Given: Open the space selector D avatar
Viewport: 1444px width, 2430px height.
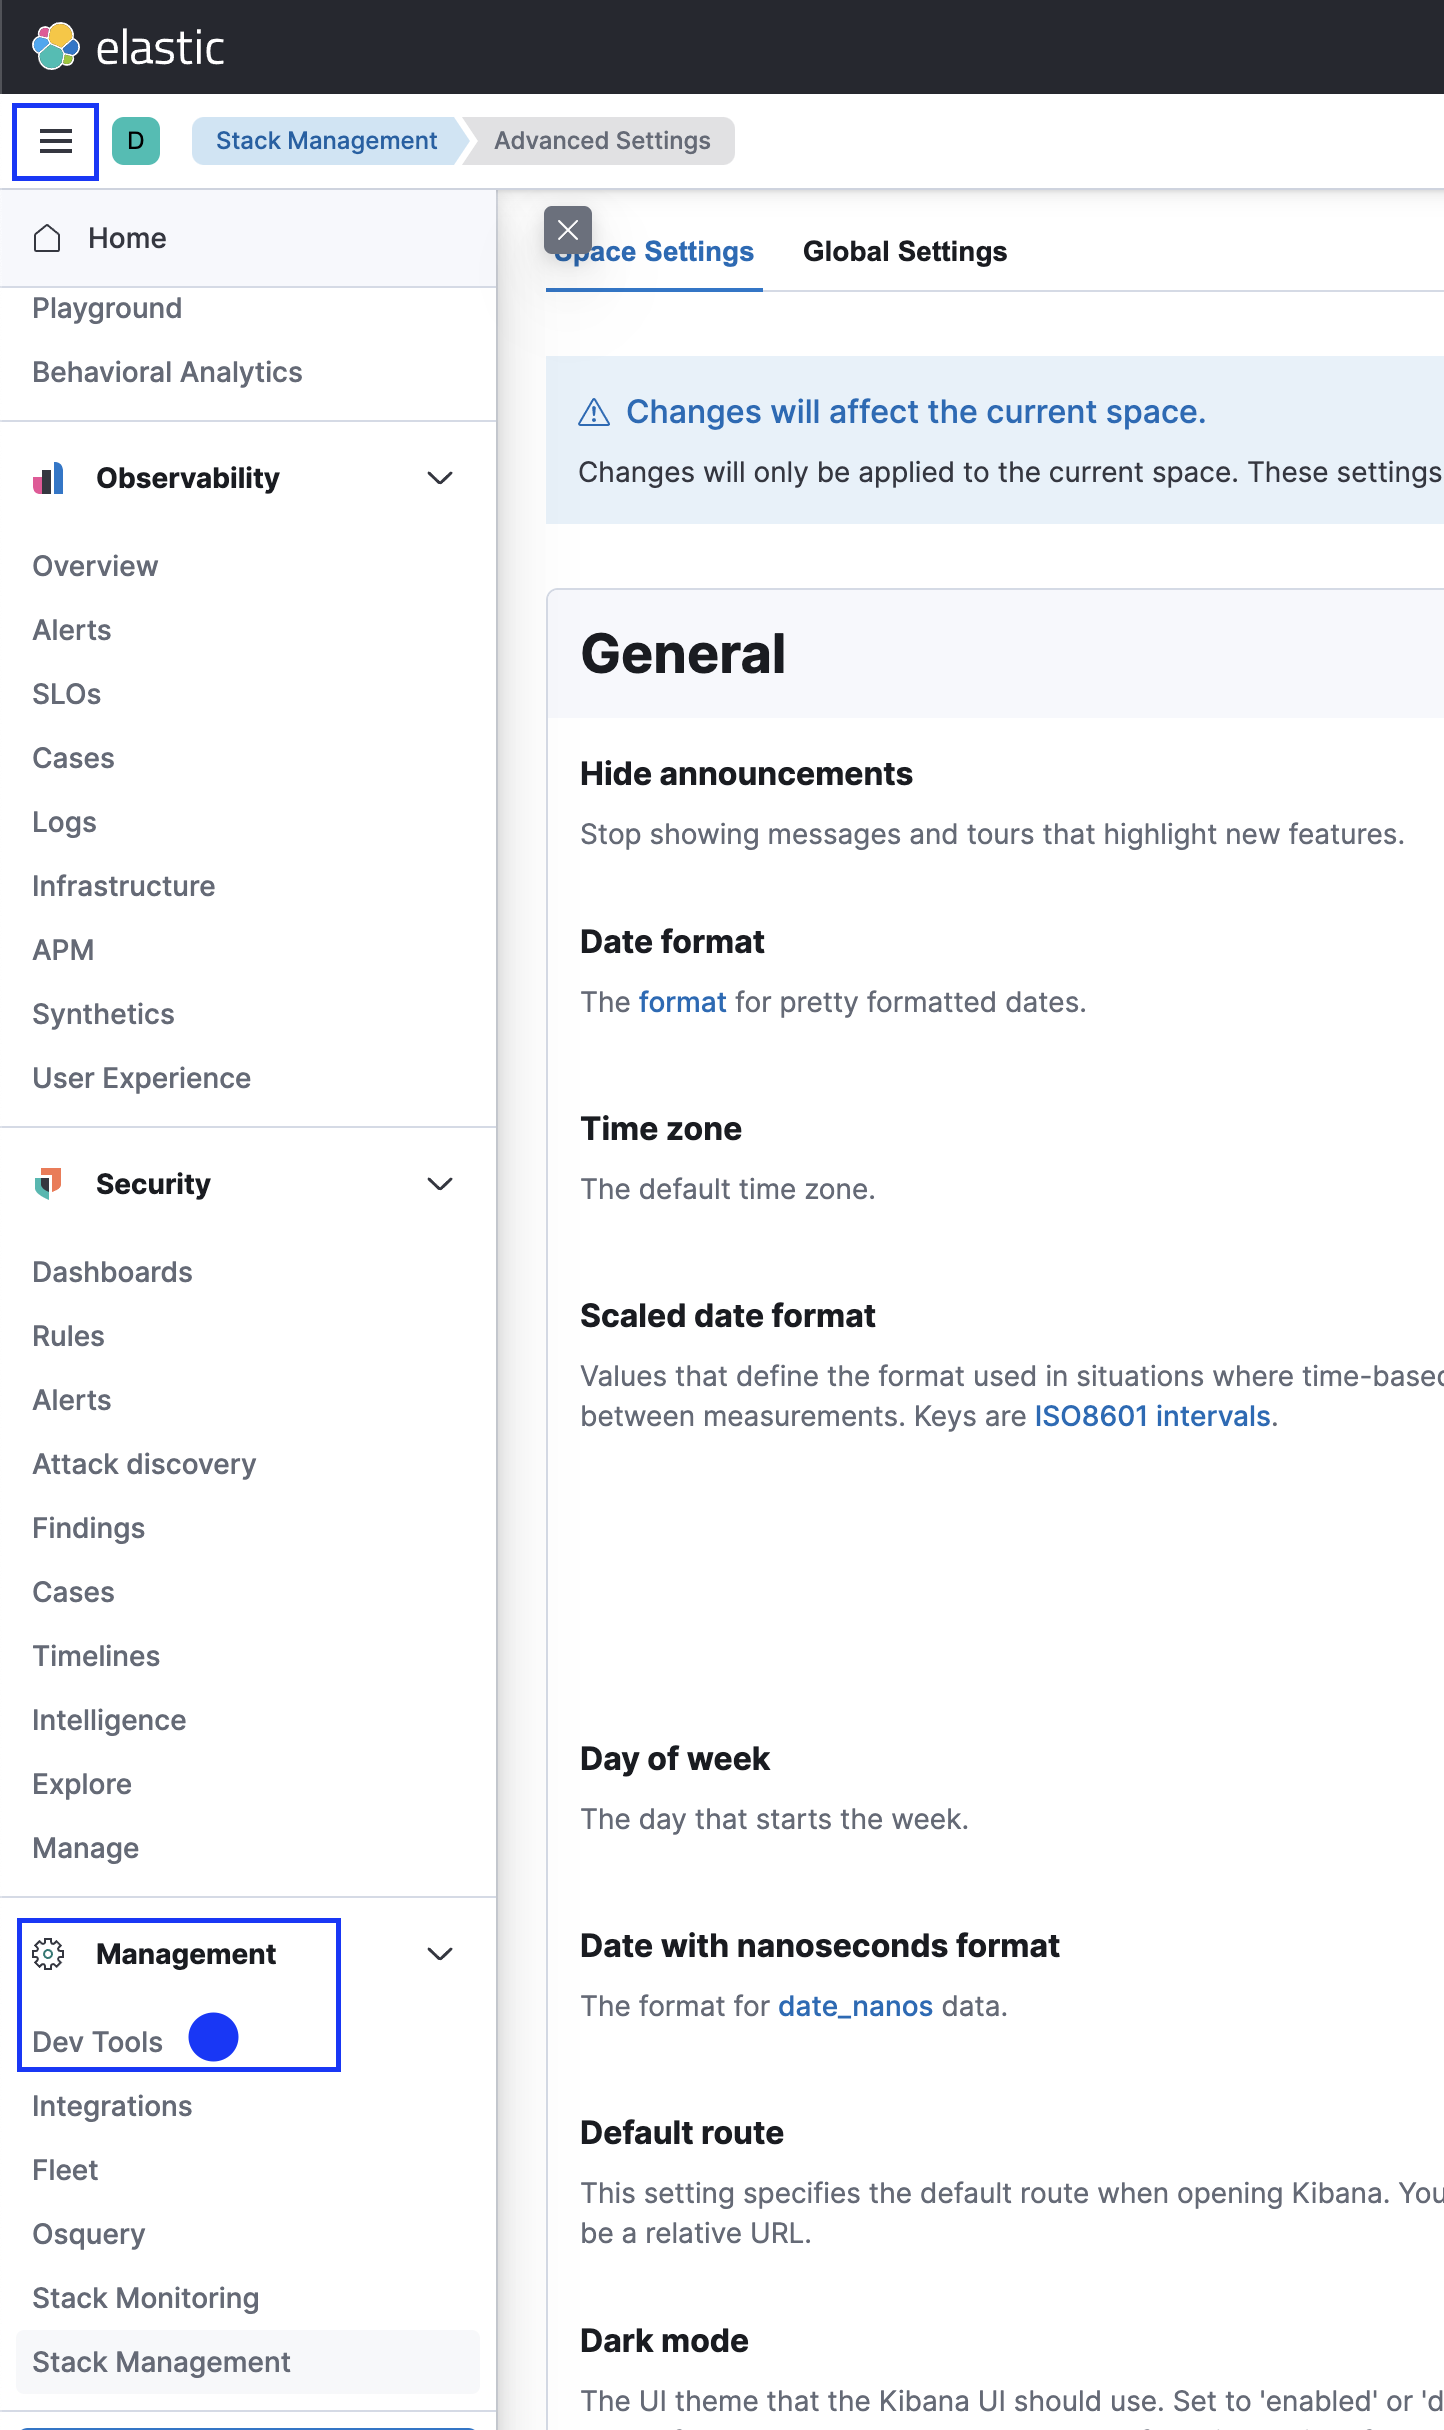Looking at the screenshot, I should pyautogui.click(x=136, y=141).
